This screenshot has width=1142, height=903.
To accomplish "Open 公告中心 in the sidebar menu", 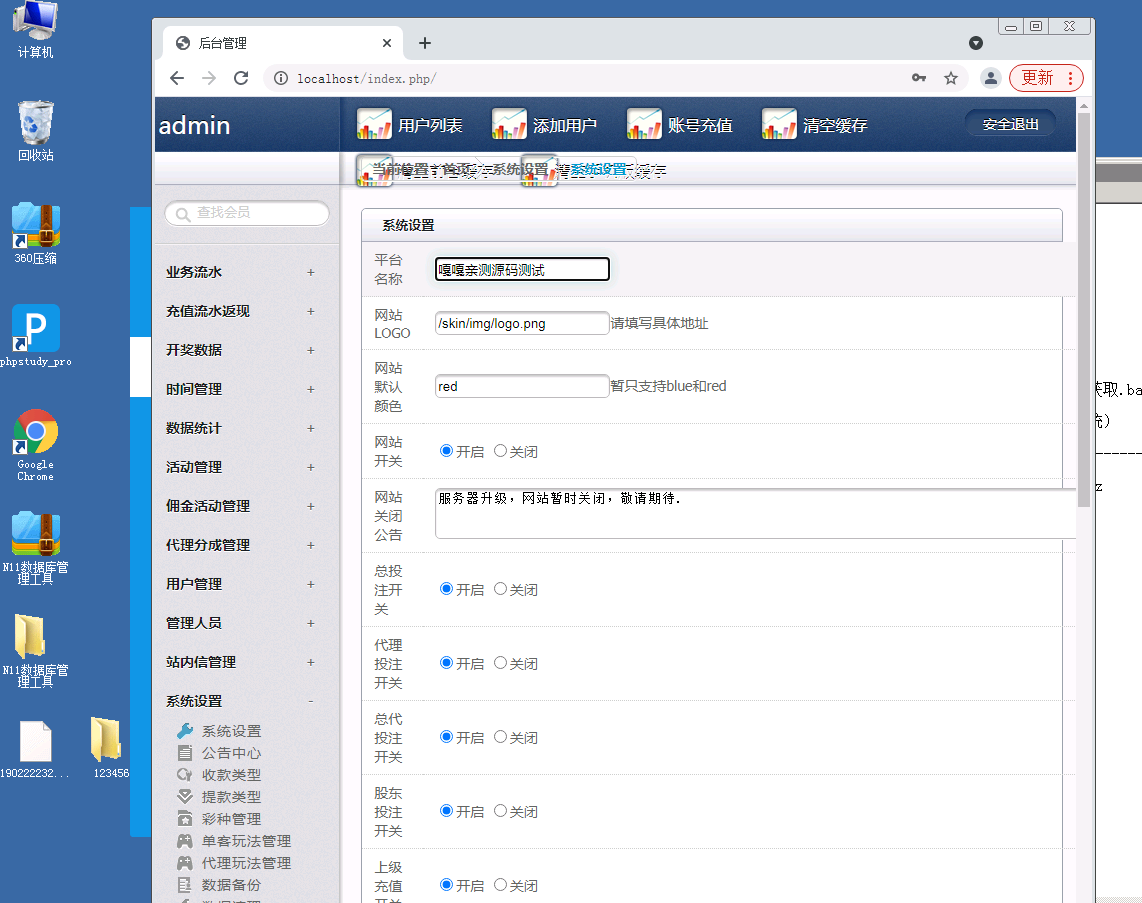I will click(230, 753).
